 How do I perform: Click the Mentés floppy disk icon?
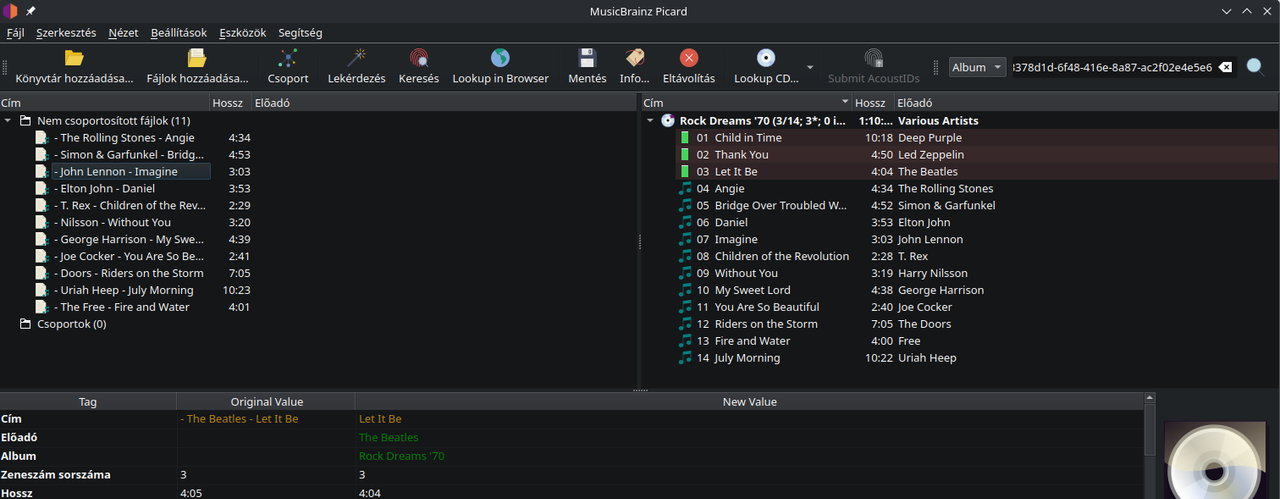click(x=587, y=58)
